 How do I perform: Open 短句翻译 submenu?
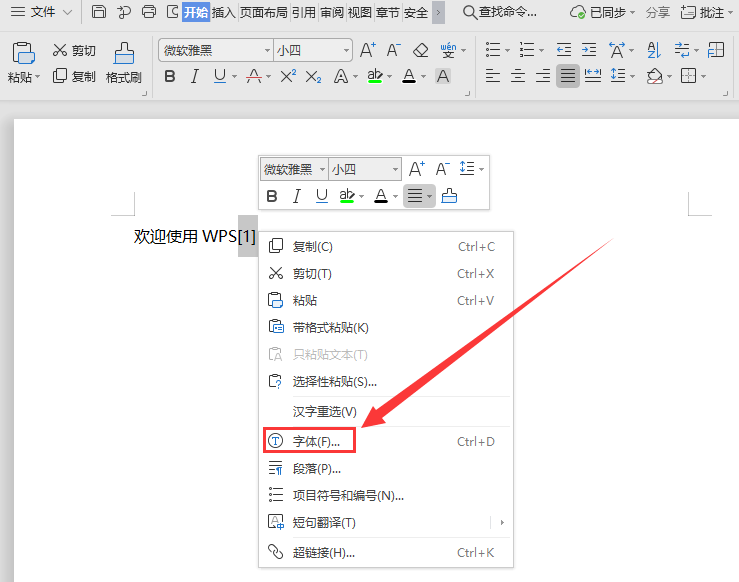pyautogui.click(x=386, y=522)
